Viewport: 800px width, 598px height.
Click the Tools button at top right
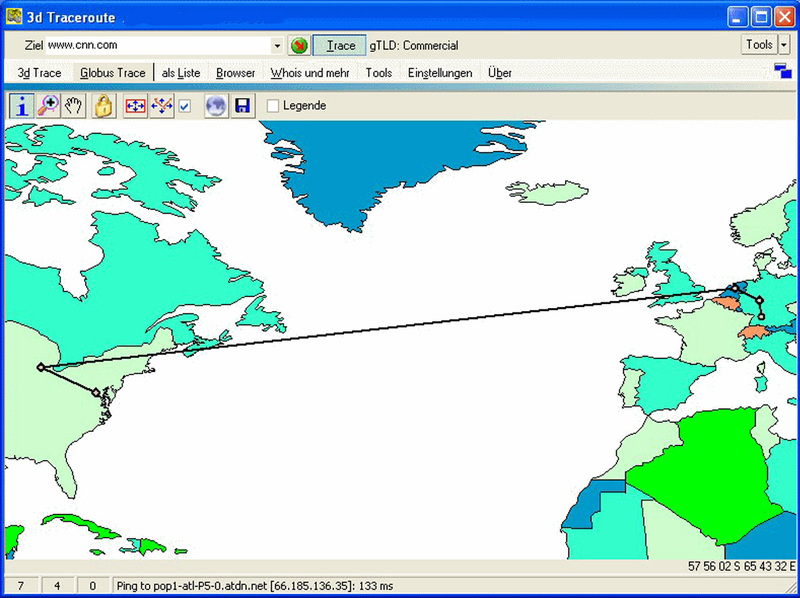pyautogui.click(x=759, y=45)
